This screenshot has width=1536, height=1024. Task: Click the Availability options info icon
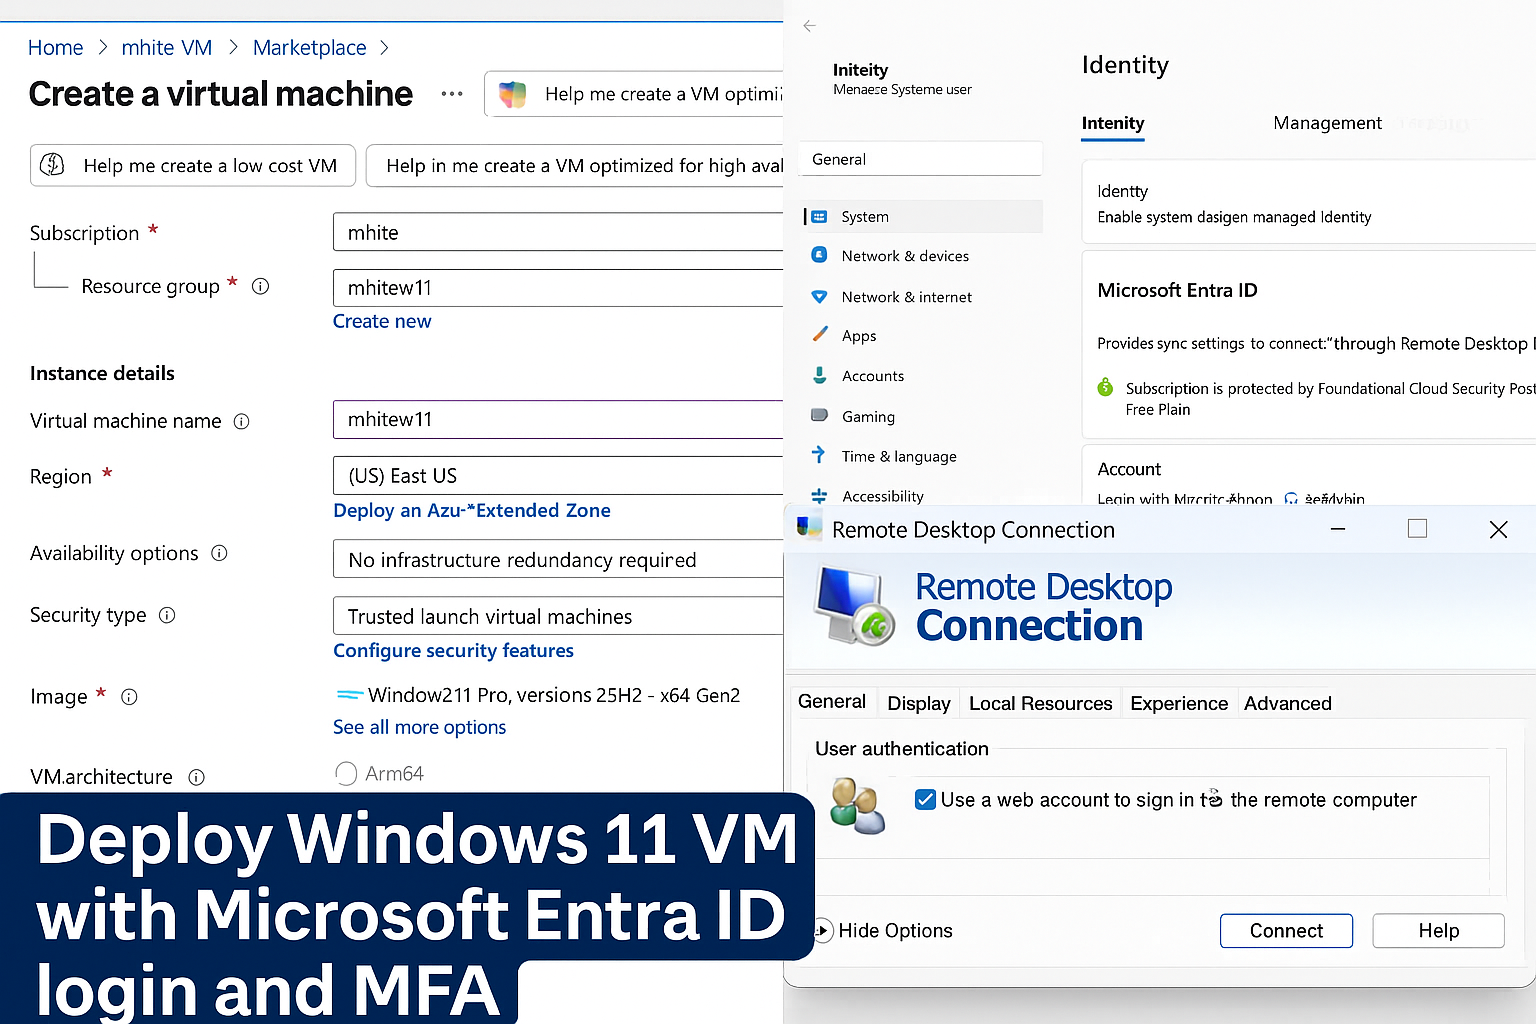(219, 553)
